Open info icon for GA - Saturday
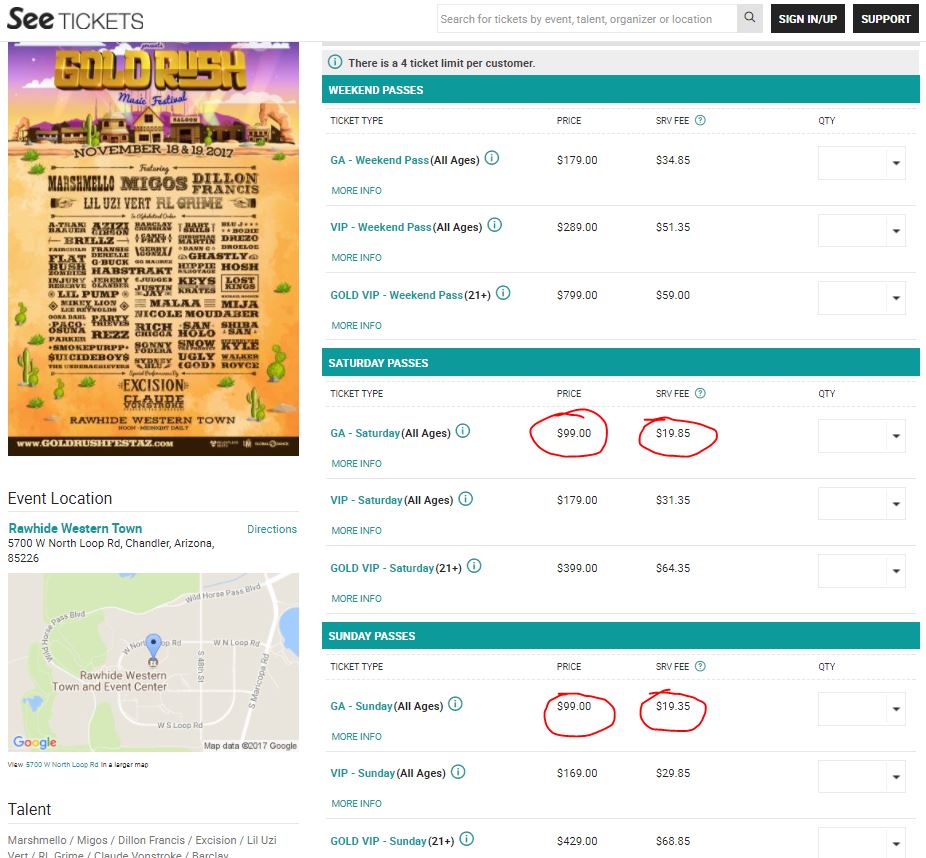Viewport: 926px width, 858px height. [x=463, y=431]
